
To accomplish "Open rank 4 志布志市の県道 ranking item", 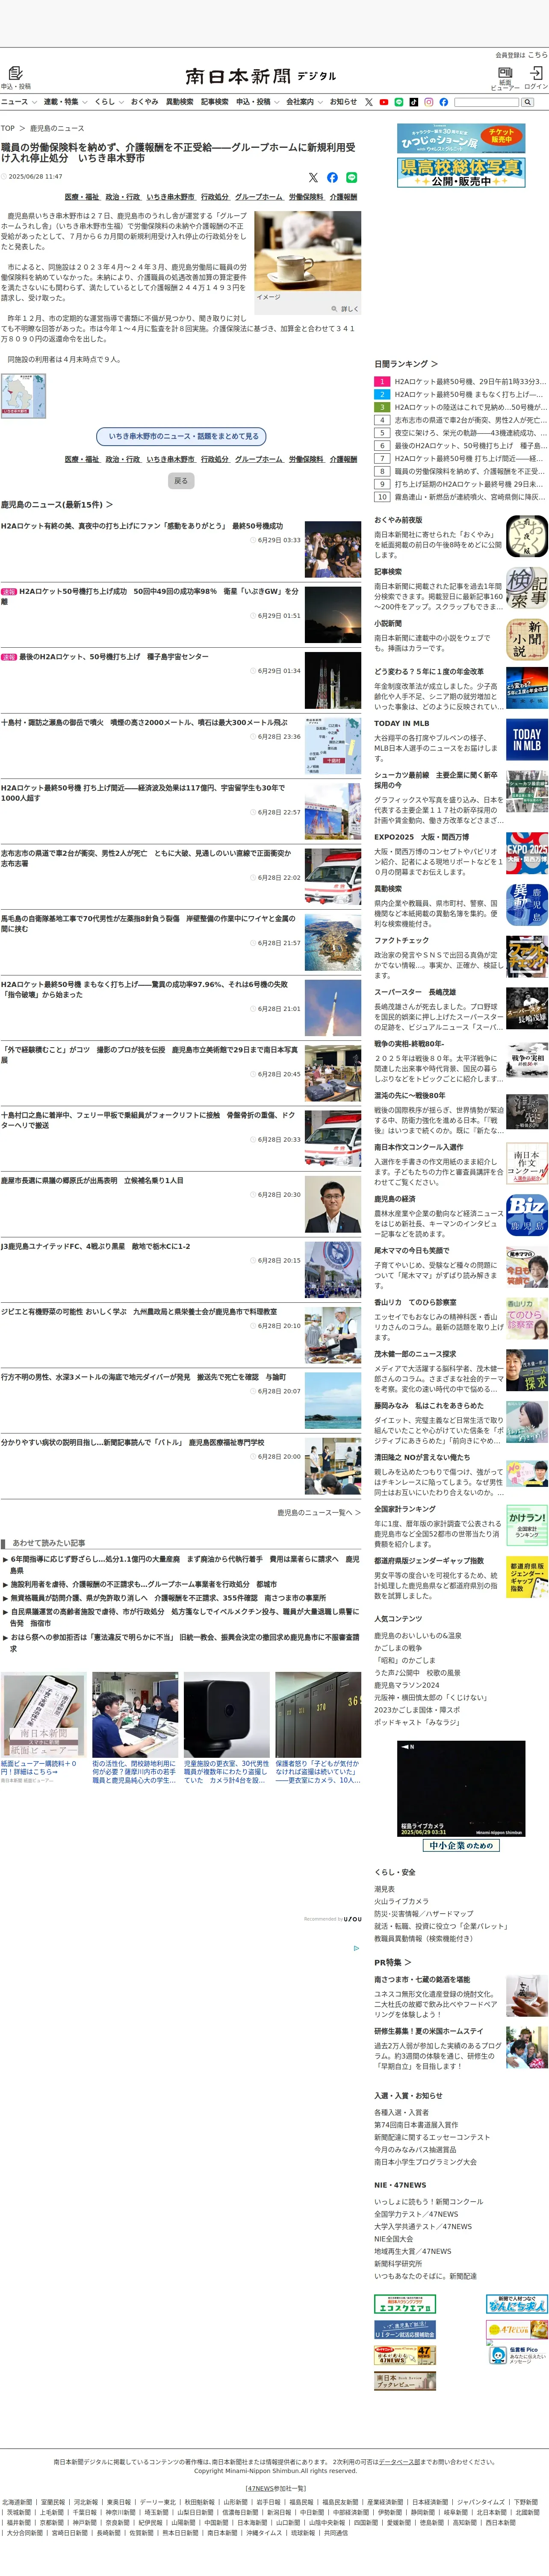I will (461, 420).
